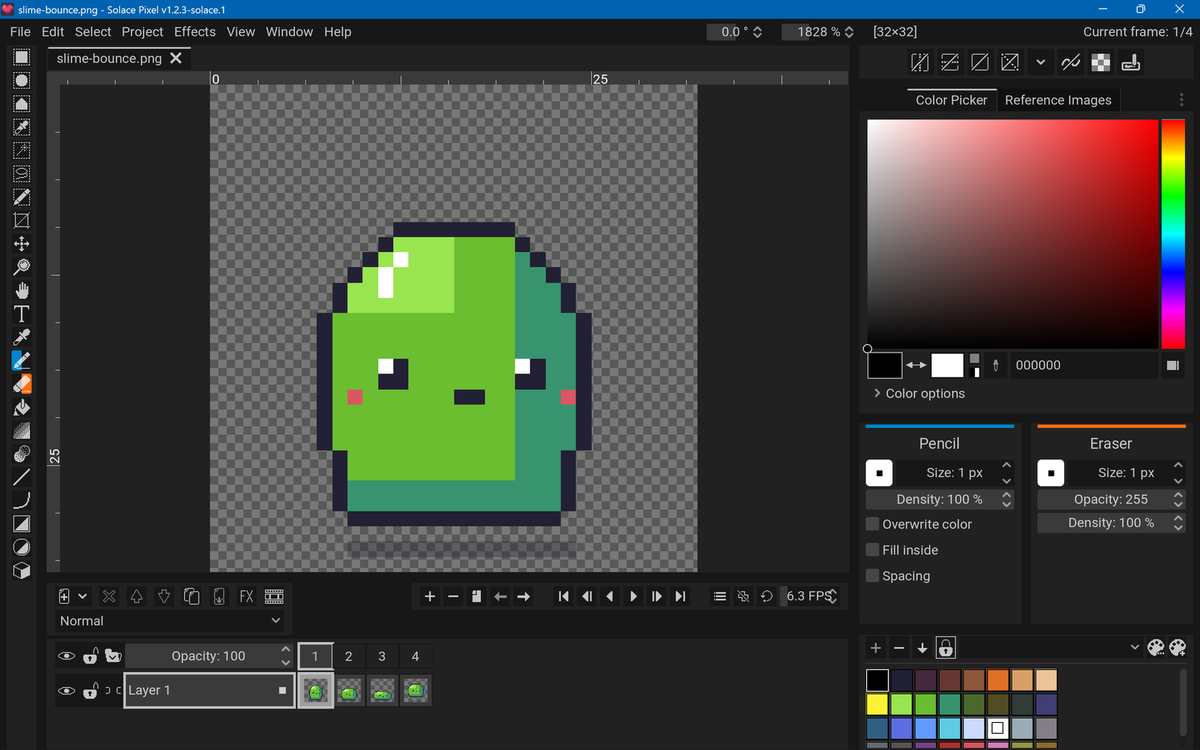Image resolution: width=1200 pixels, height=750 pixels.
Task: Open the File menu
Action: (20, 32)
